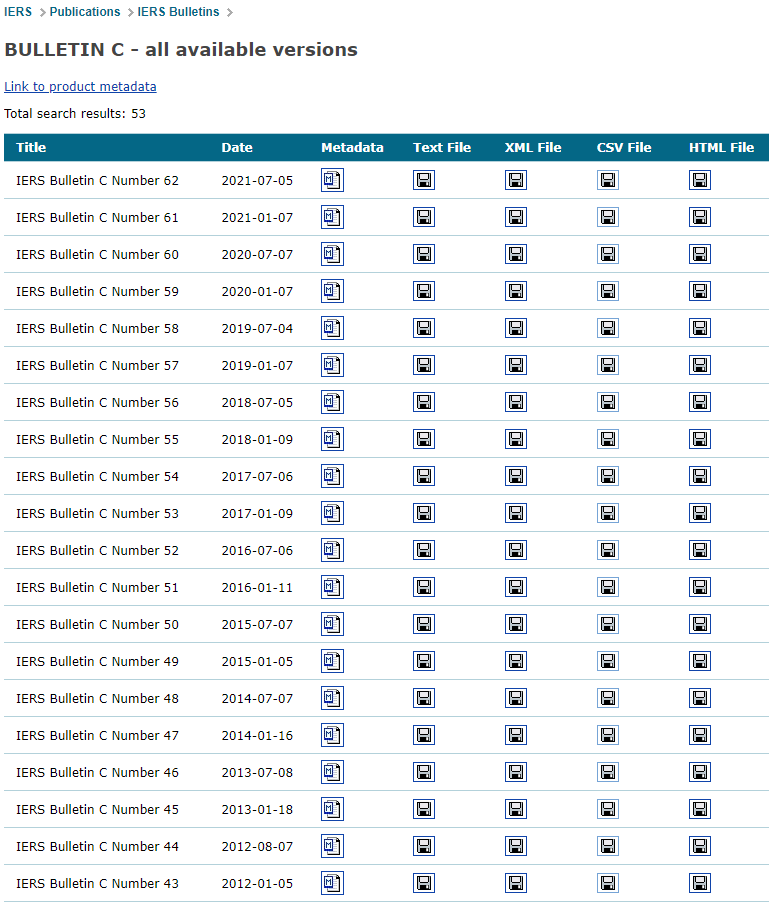Click the Title column header
The image size is (773, 902).
tap(31, 147)
